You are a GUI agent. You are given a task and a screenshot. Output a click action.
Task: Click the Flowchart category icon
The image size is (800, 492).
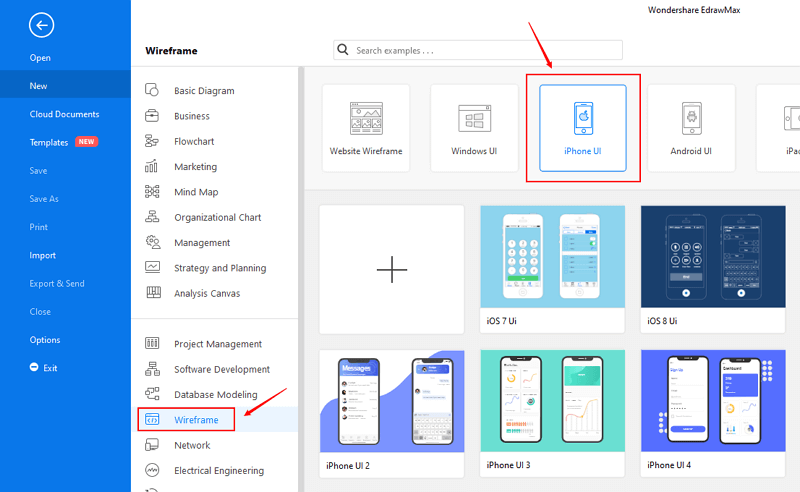click(x=152, y=141)
